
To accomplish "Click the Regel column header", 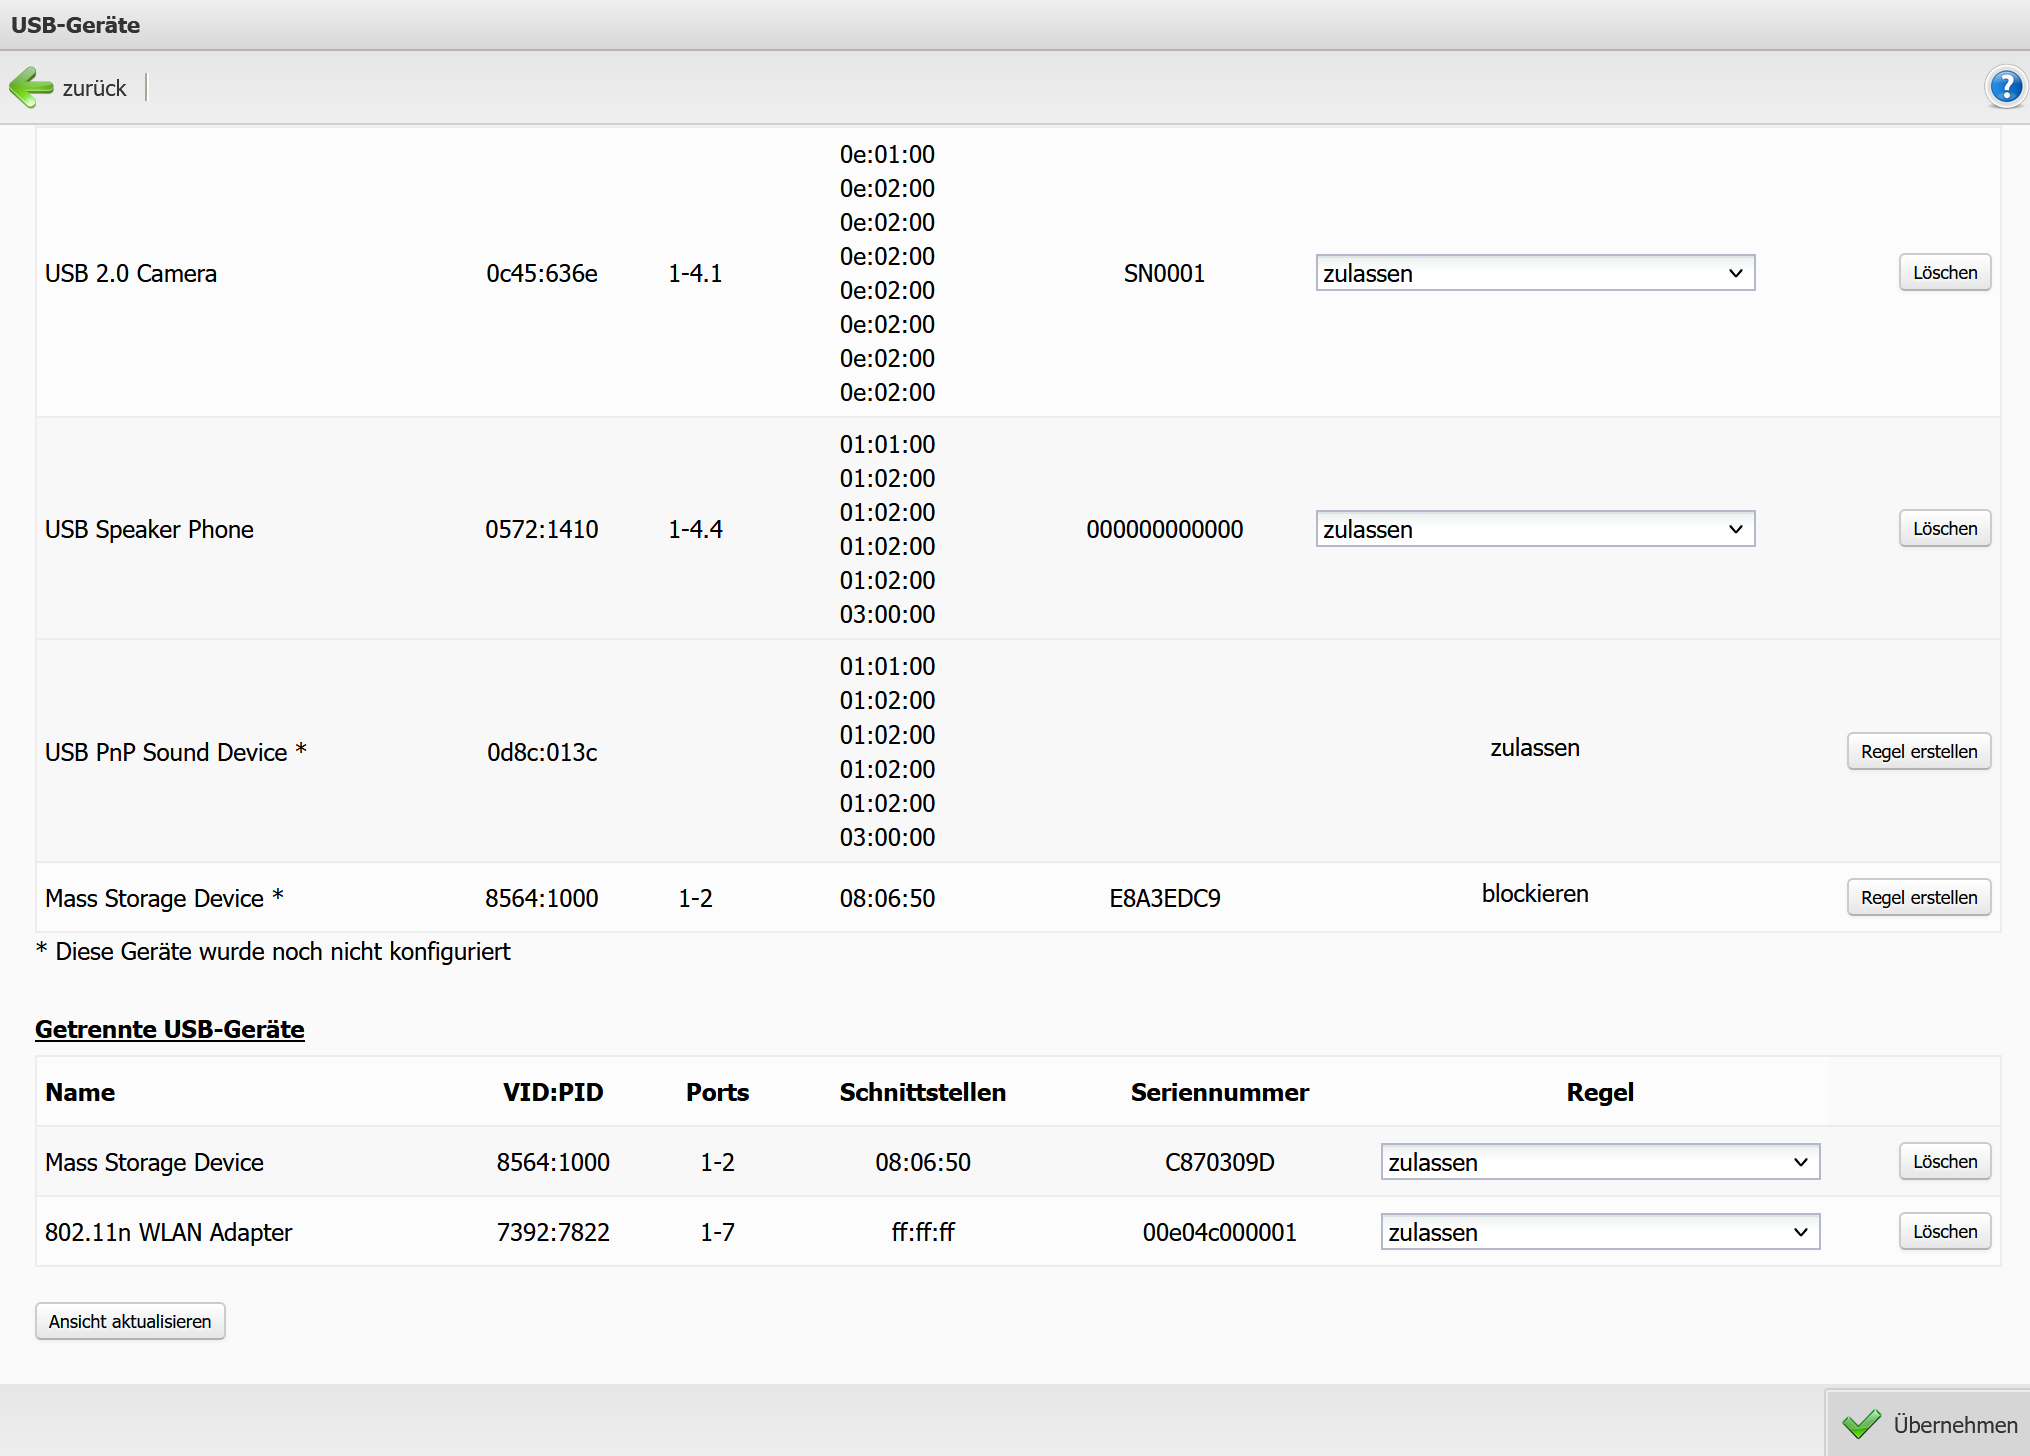I will click(x=1599, y=1092).
